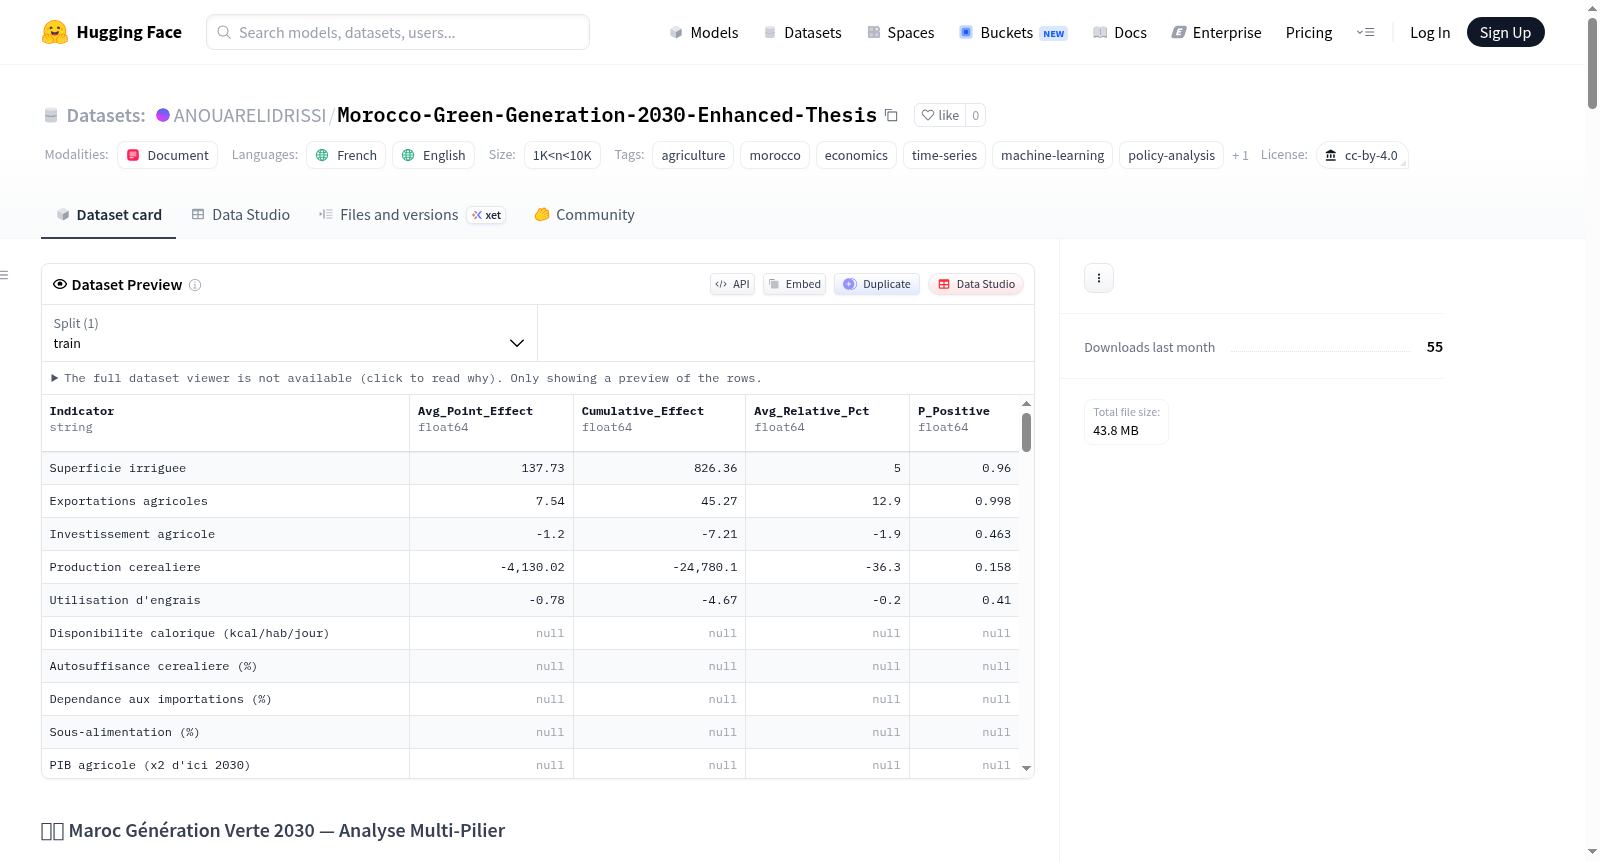Open Docs in the top navigation
The height and width of the screenshot is (861, 1600).
[x=1120, y=32]
